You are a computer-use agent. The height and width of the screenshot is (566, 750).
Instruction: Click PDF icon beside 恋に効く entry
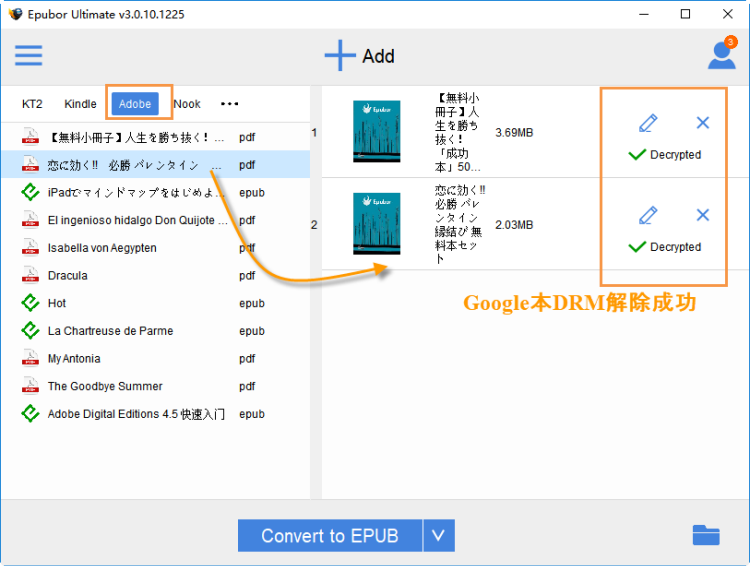tap(30, 164)
